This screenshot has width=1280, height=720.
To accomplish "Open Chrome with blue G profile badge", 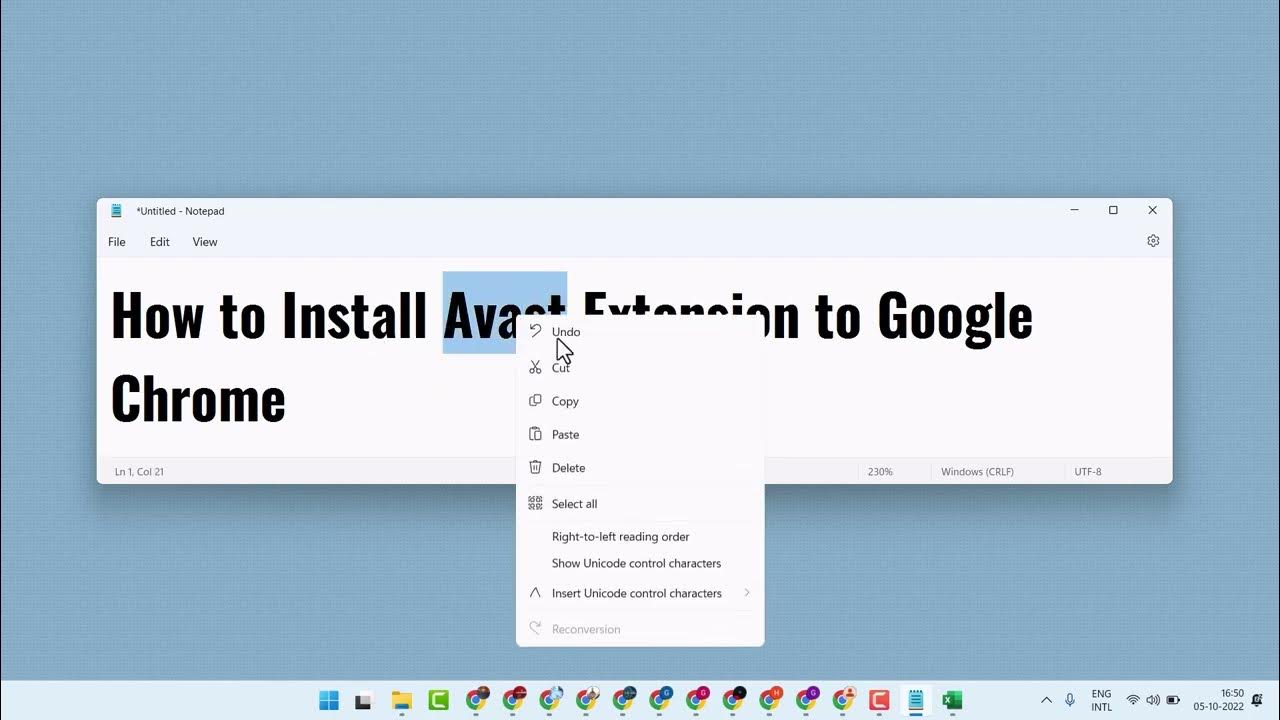I will point(660,699).
